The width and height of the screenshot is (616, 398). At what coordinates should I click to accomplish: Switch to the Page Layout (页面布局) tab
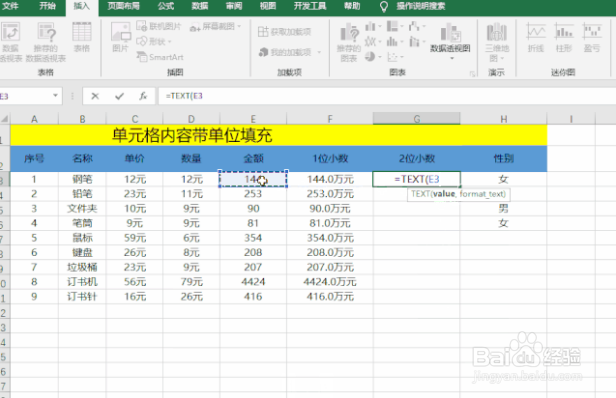tap(123, 6)
